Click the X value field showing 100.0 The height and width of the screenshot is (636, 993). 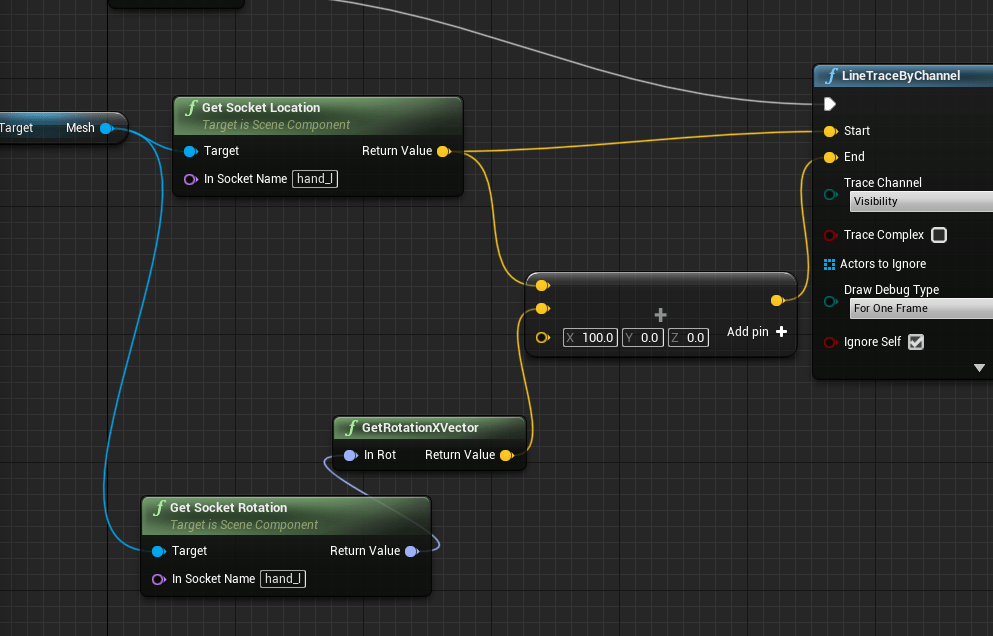[x=591, y=338]
